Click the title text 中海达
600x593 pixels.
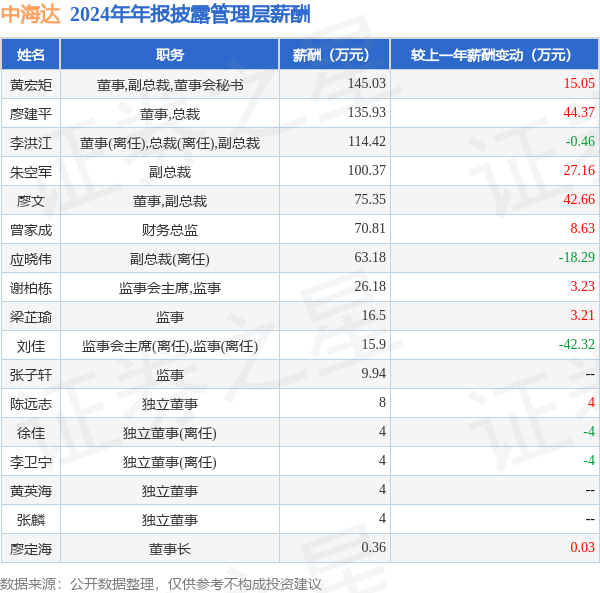[x=30, y=15]
